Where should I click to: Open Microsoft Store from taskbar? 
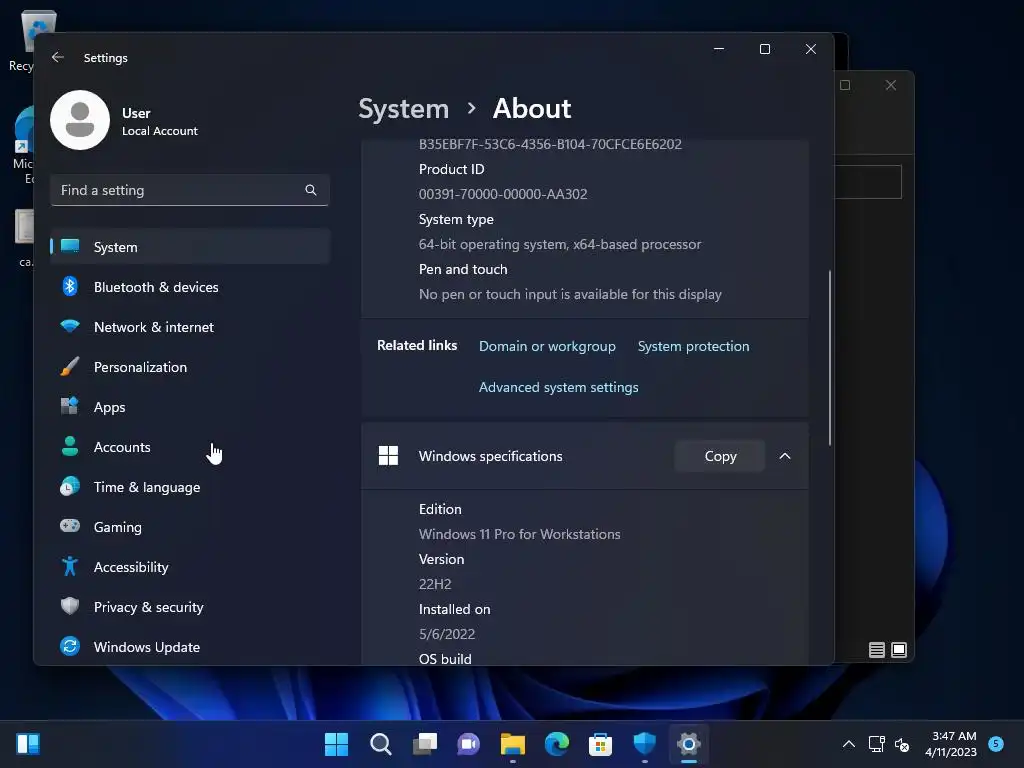pyautogui.click(x=600, y=744)
